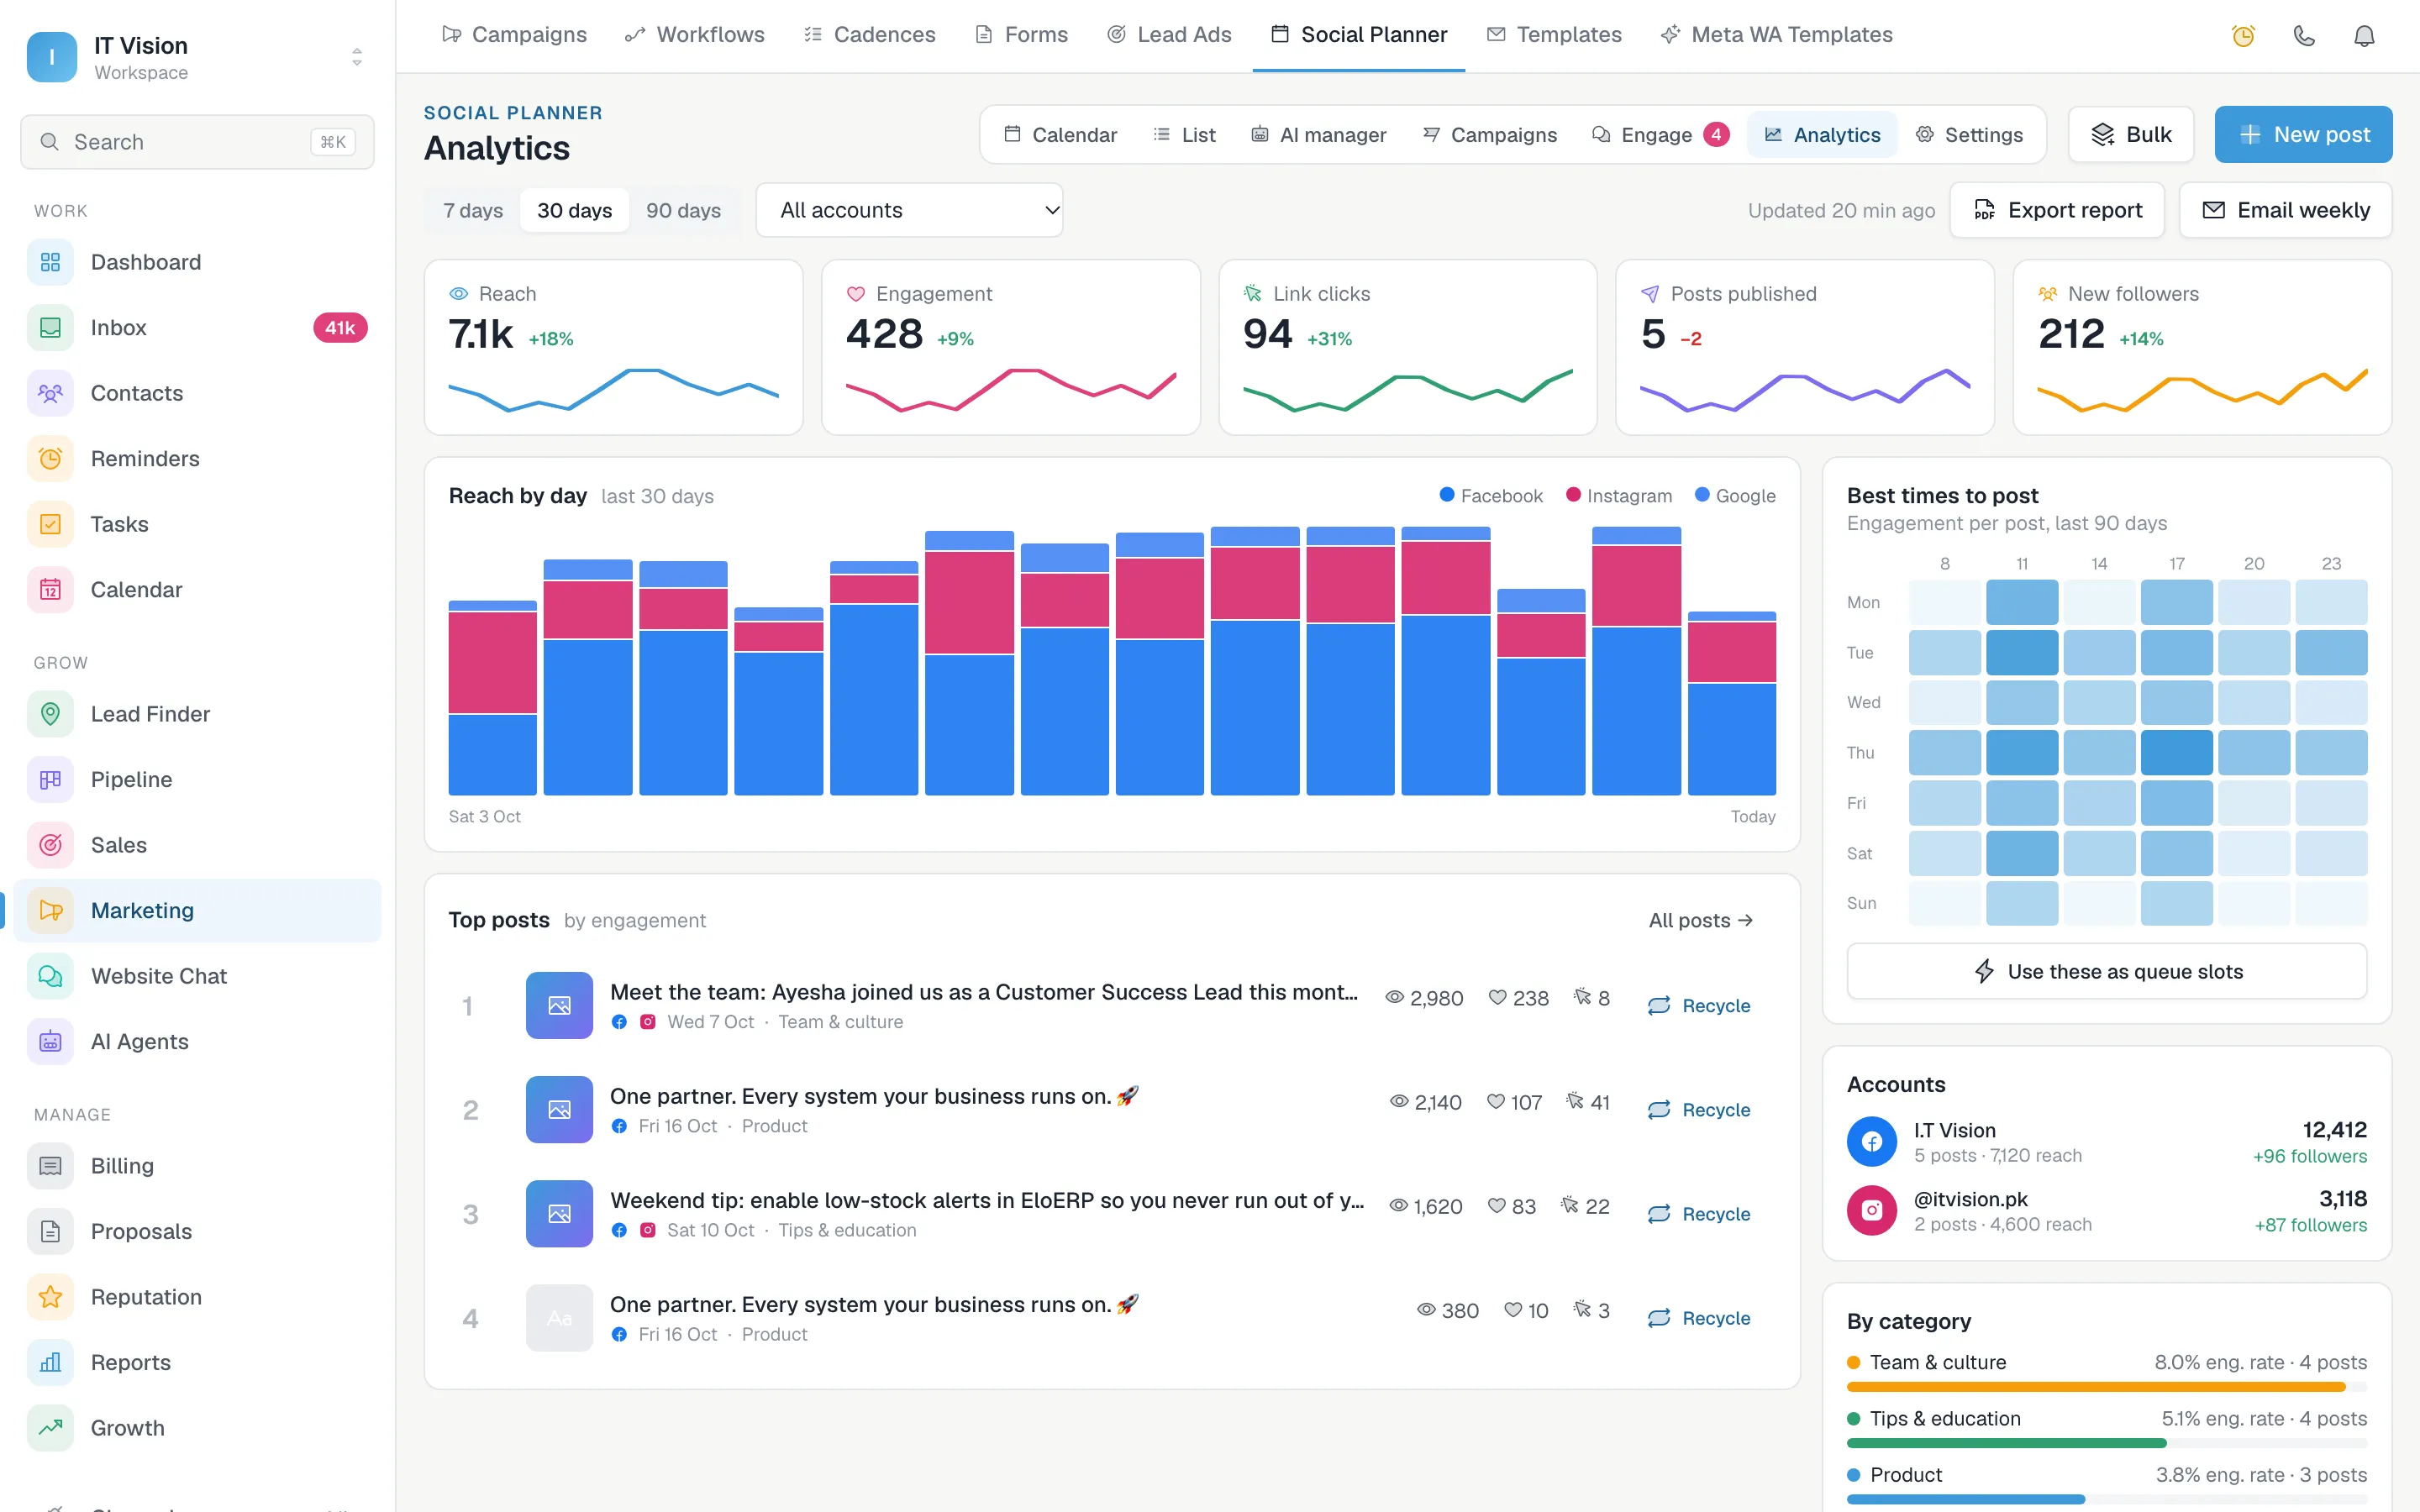The width and height of the screenshot is (2420, 1512).
Task: Open Lead Finder in sidebar
Action: [197, 714]
